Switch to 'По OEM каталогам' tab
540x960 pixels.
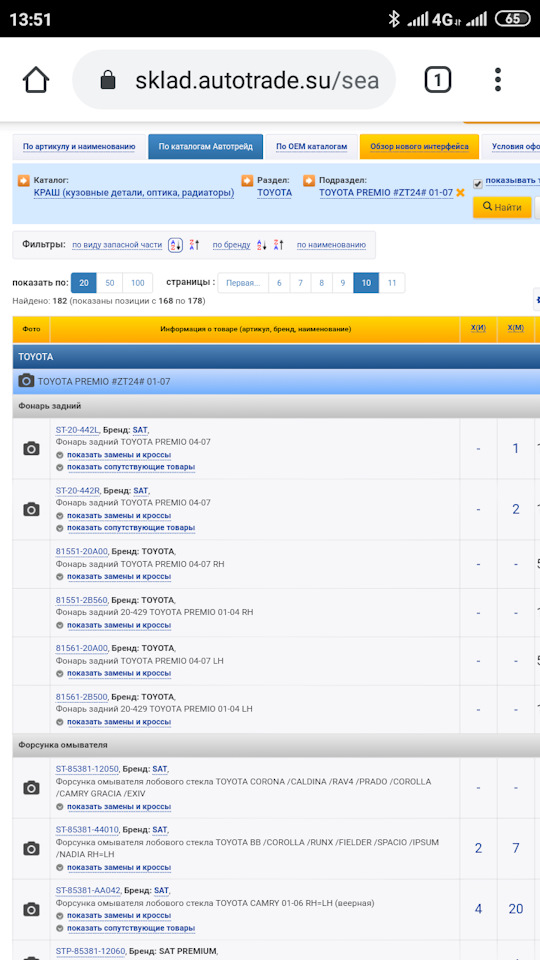pyautogui.click(x=312, y=147)
